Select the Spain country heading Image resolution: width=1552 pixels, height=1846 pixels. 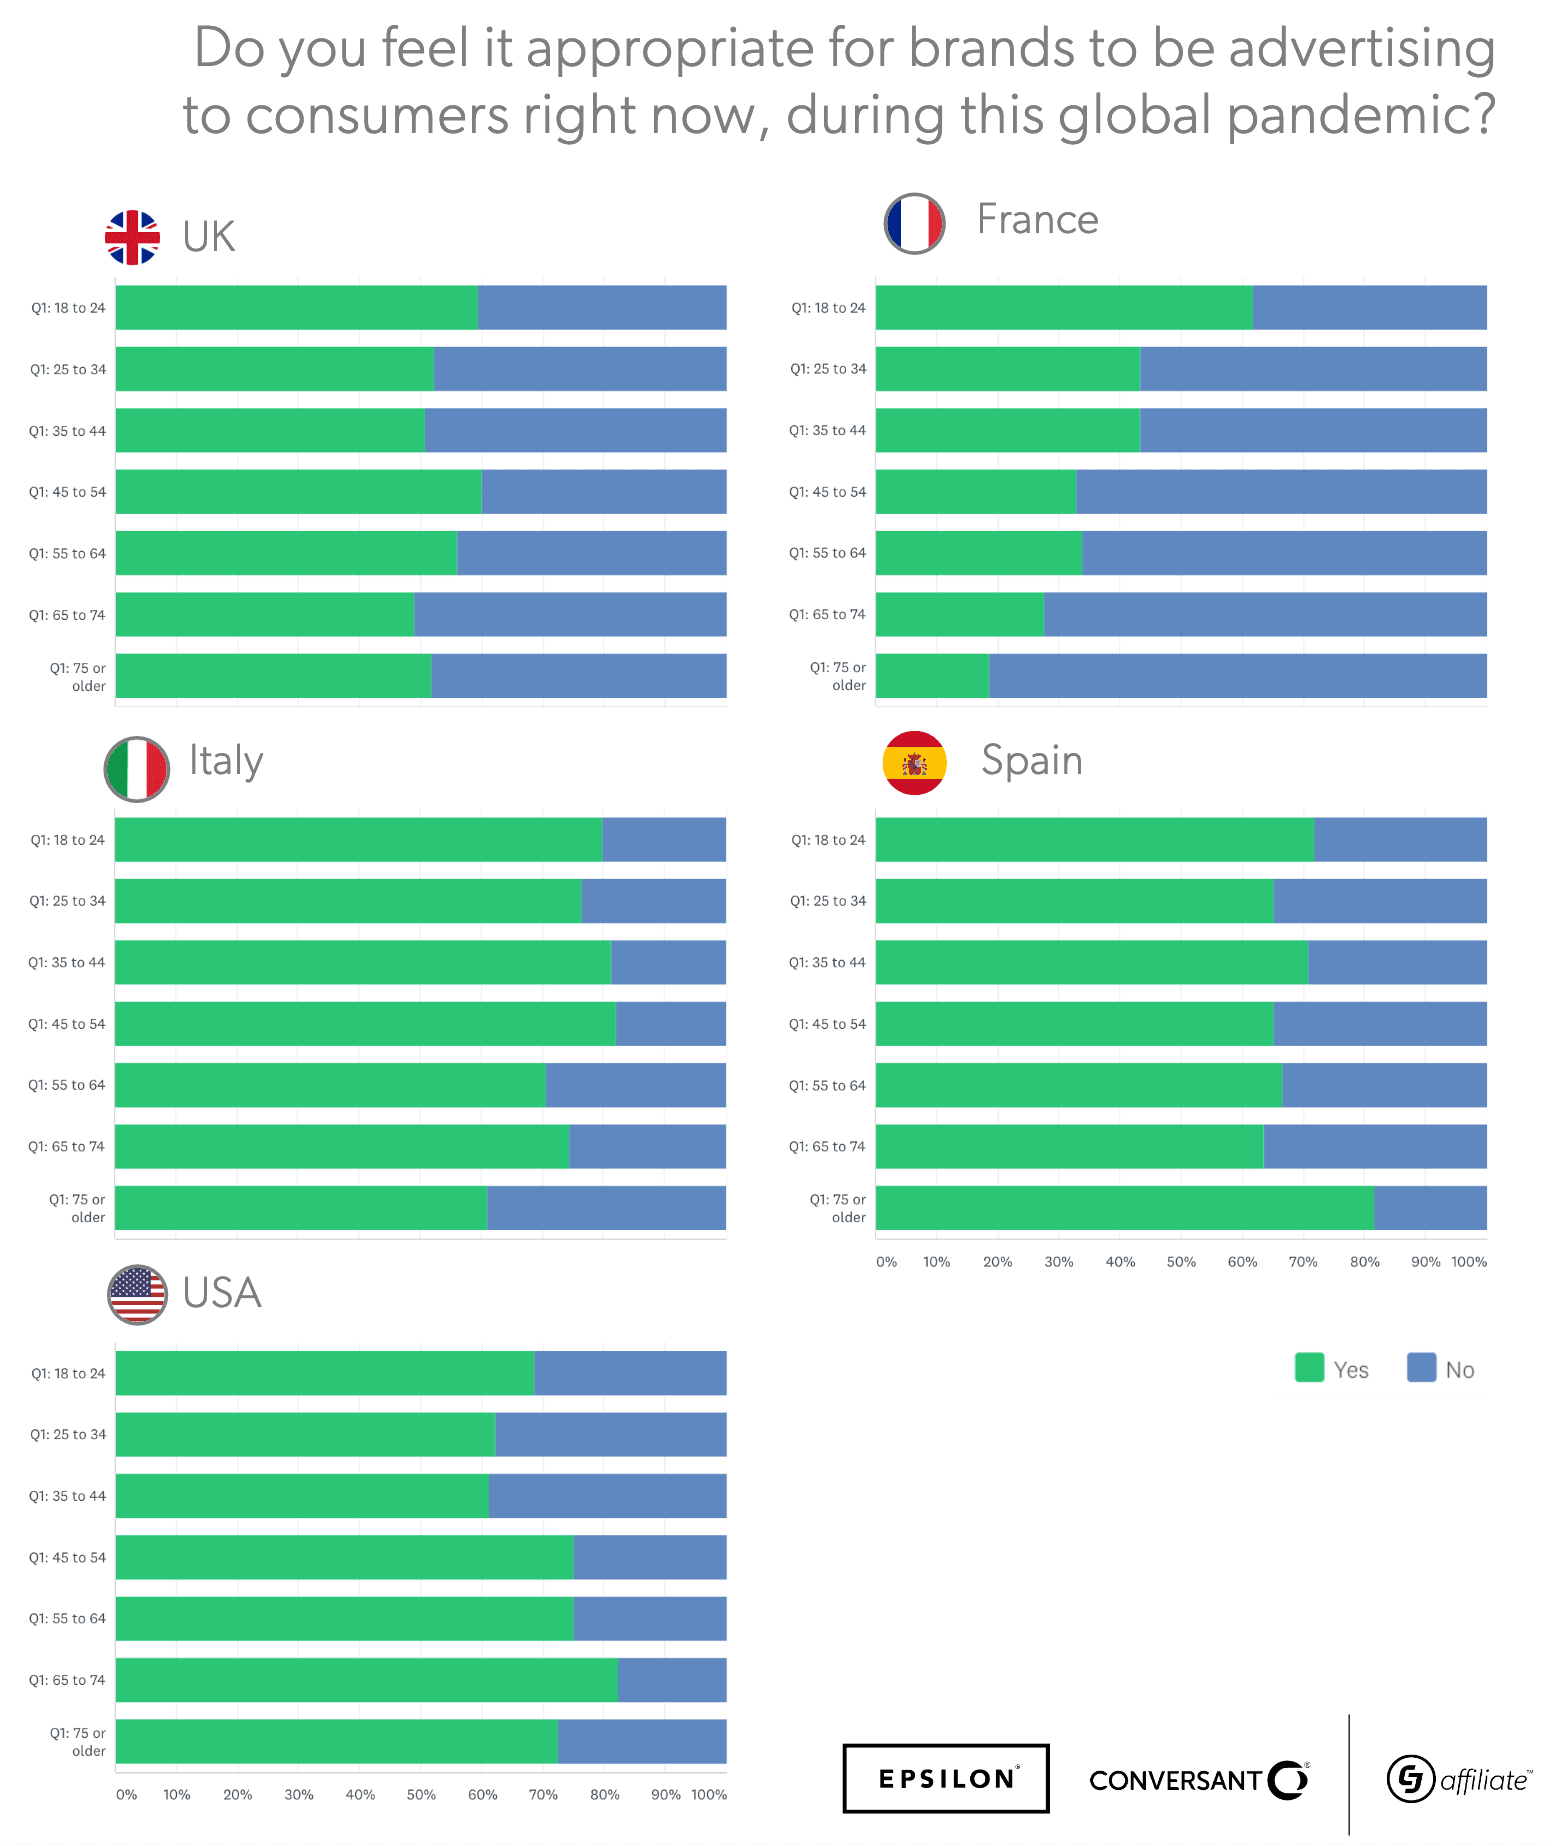click(1031, 761)
